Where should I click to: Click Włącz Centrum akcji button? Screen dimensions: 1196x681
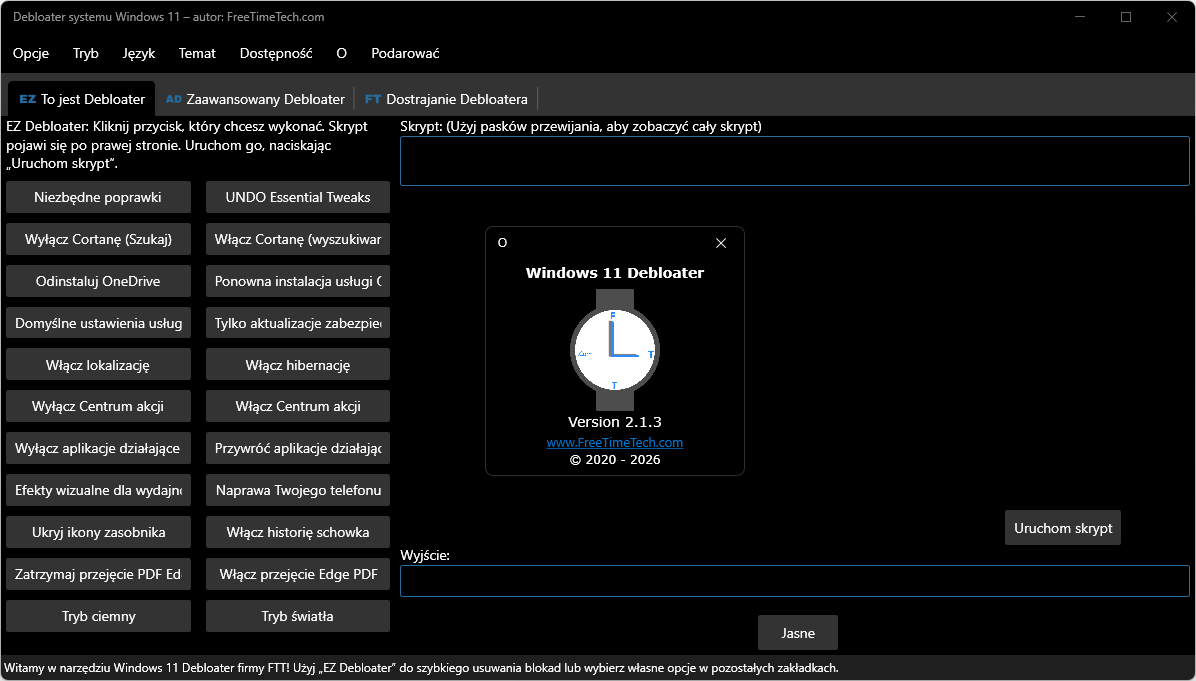297,406
